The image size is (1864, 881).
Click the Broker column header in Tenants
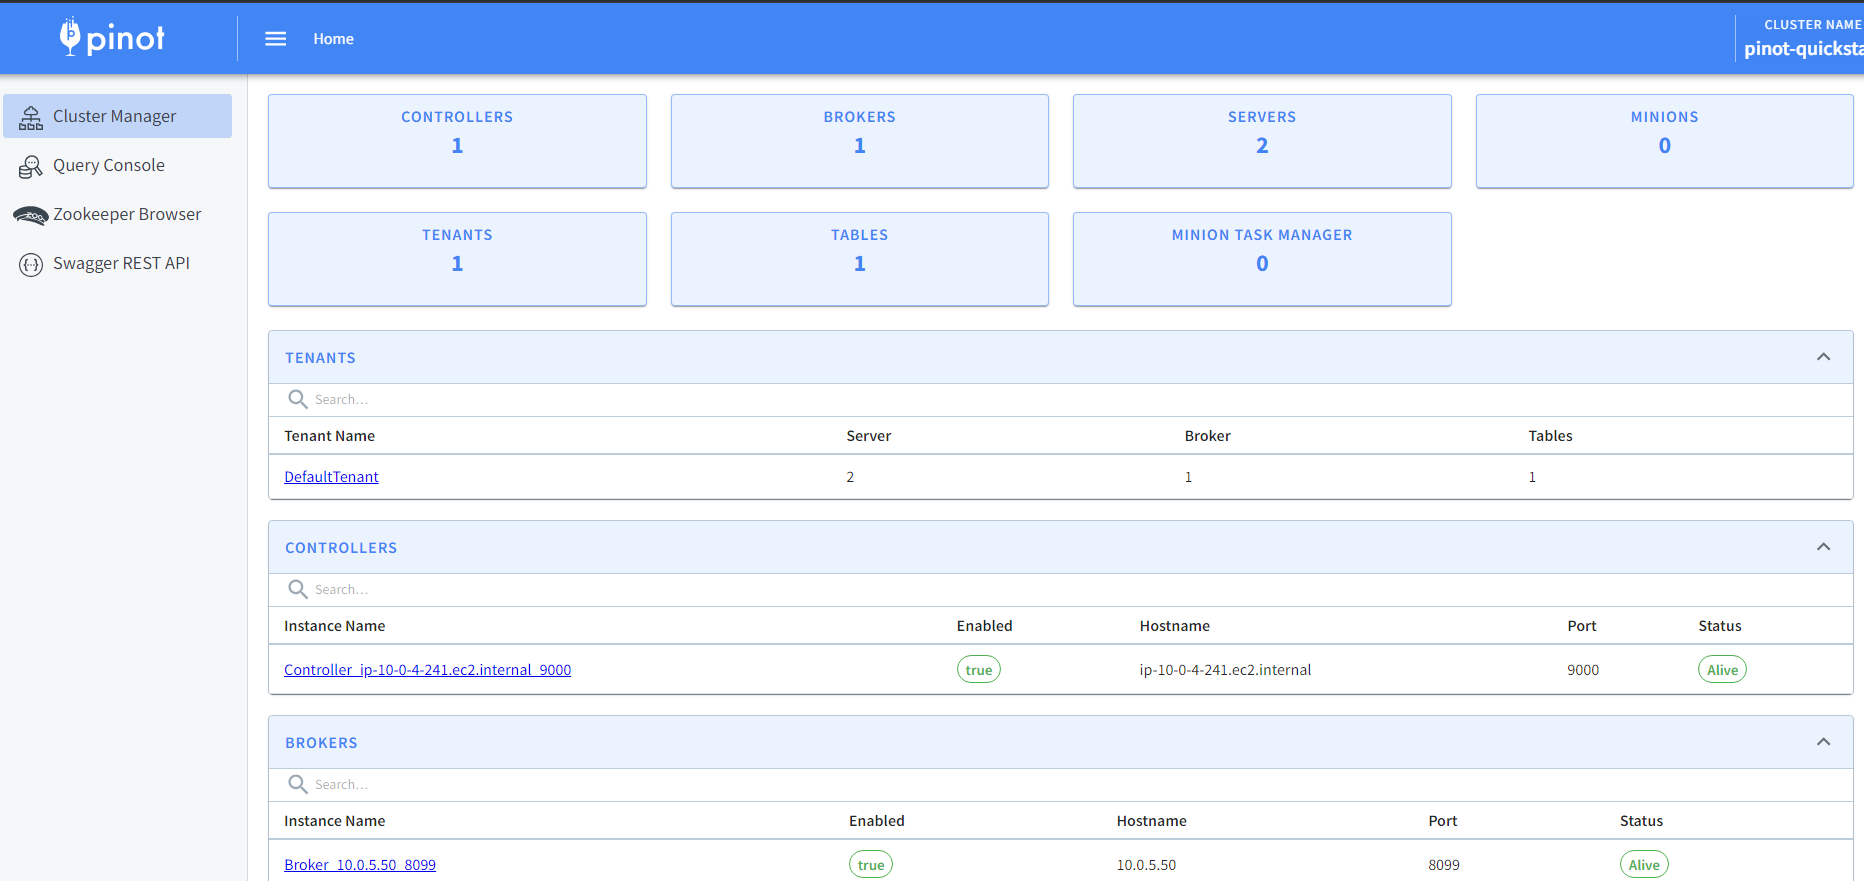[x=1207, y=436]
